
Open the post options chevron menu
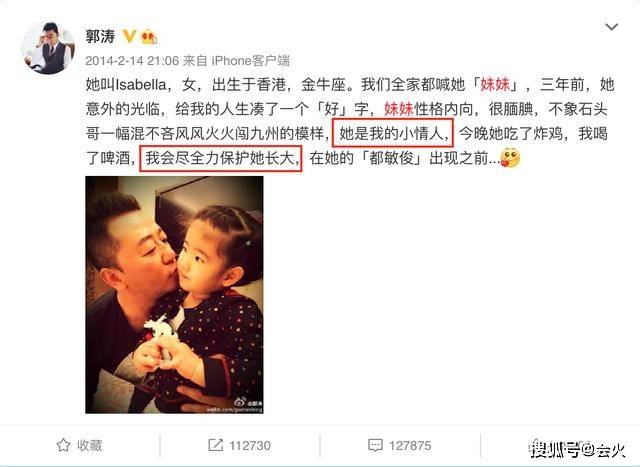point(611,27)
